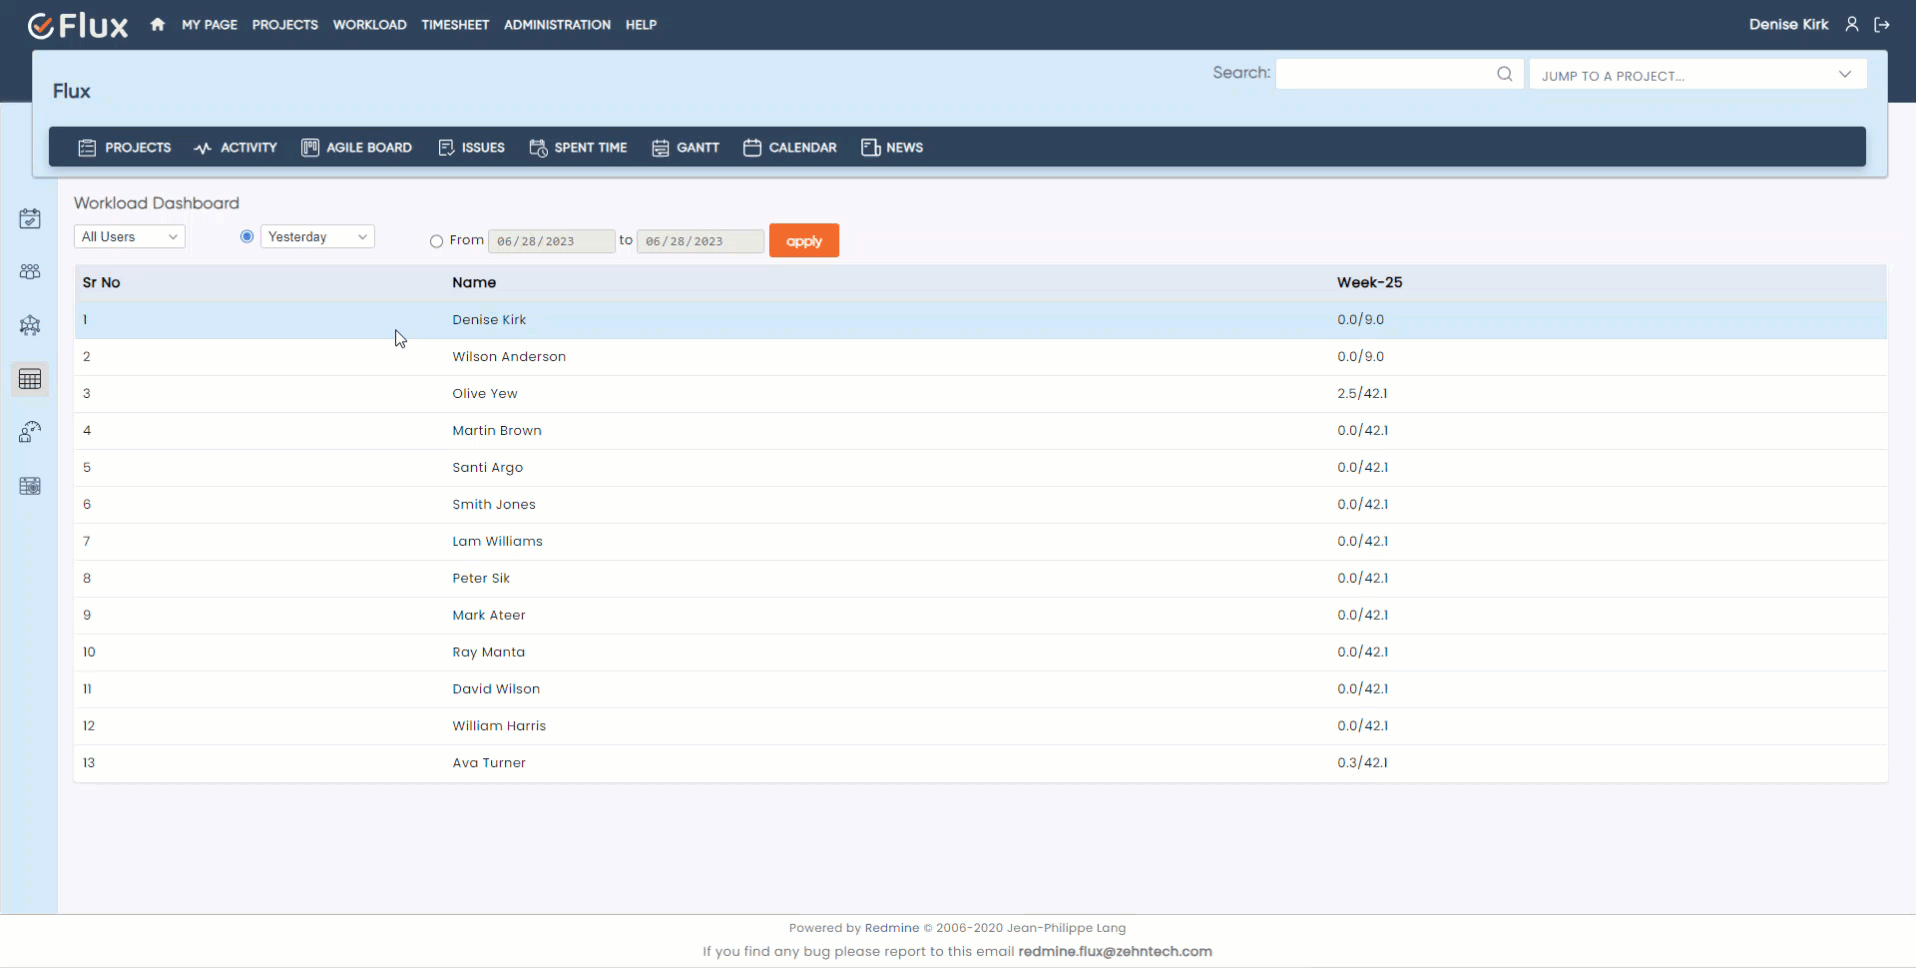Click the home icon in top navigation
1916x968 pixels.
157,25
